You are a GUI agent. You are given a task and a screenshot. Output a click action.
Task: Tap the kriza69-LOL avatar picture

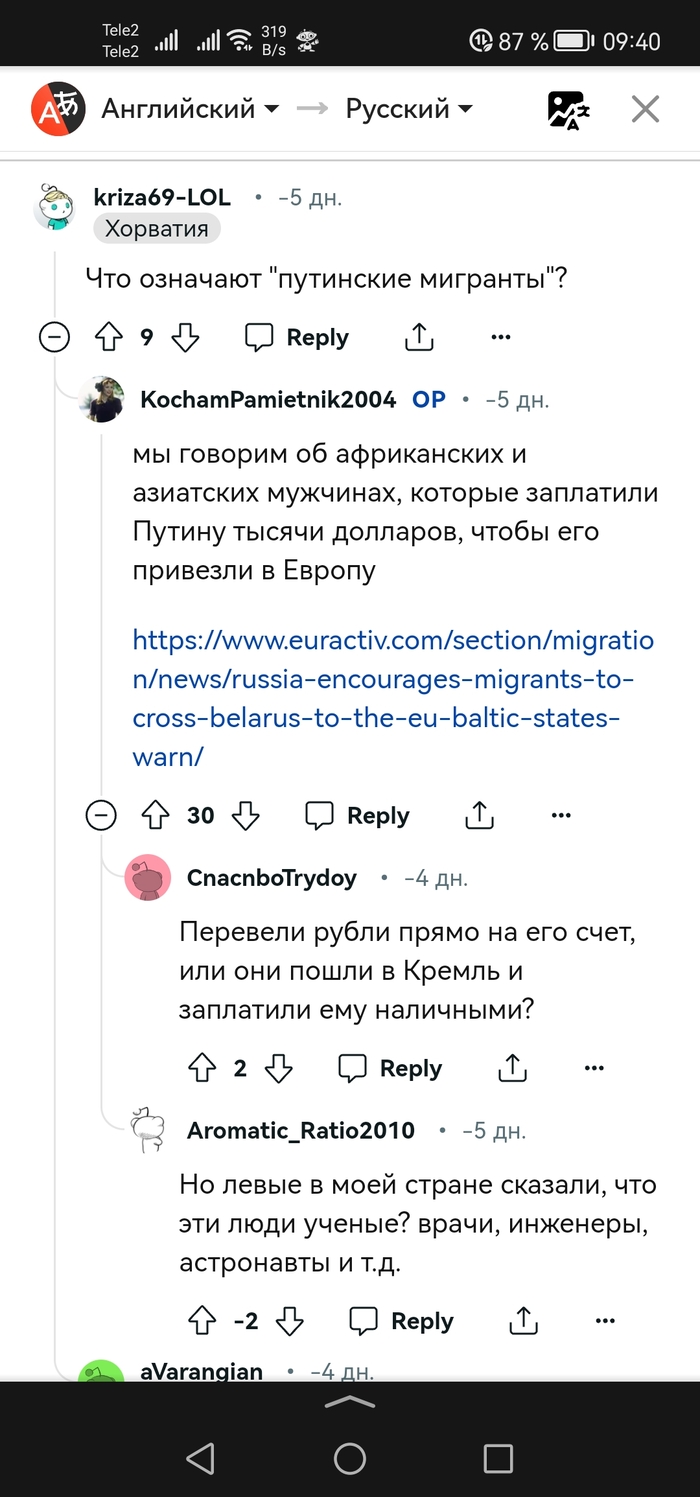[x=55, y=208]
